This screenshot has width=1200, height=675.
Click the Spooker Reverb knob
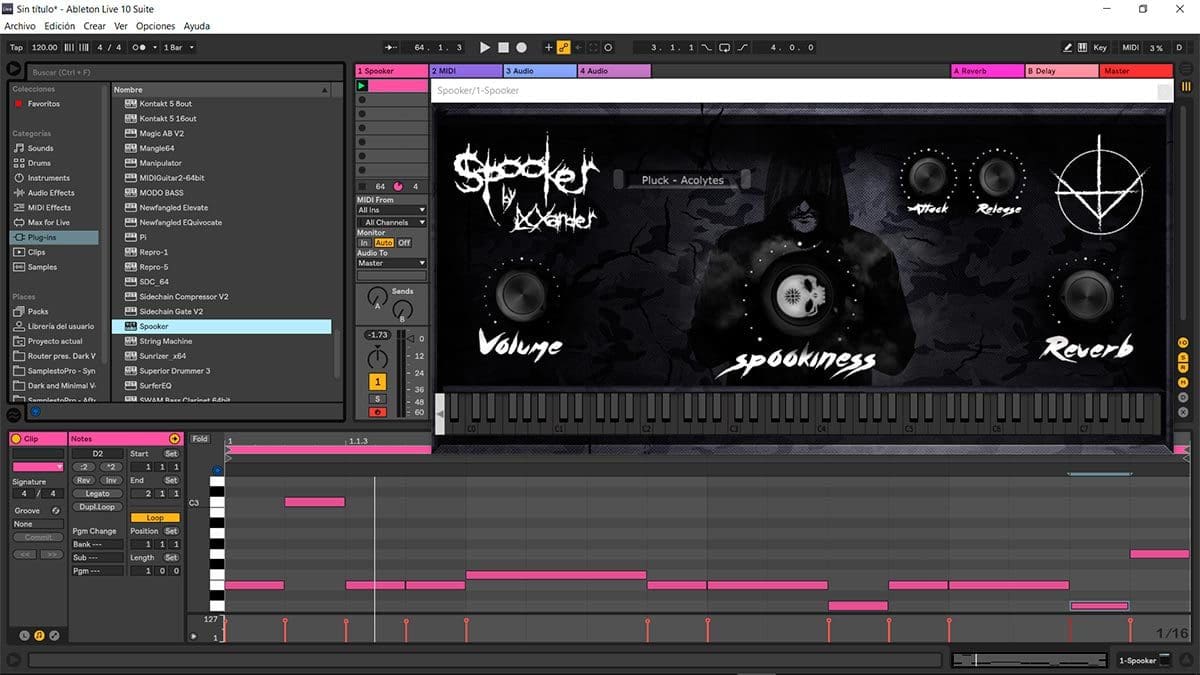pyautogui.click(x=1087, y=294)
